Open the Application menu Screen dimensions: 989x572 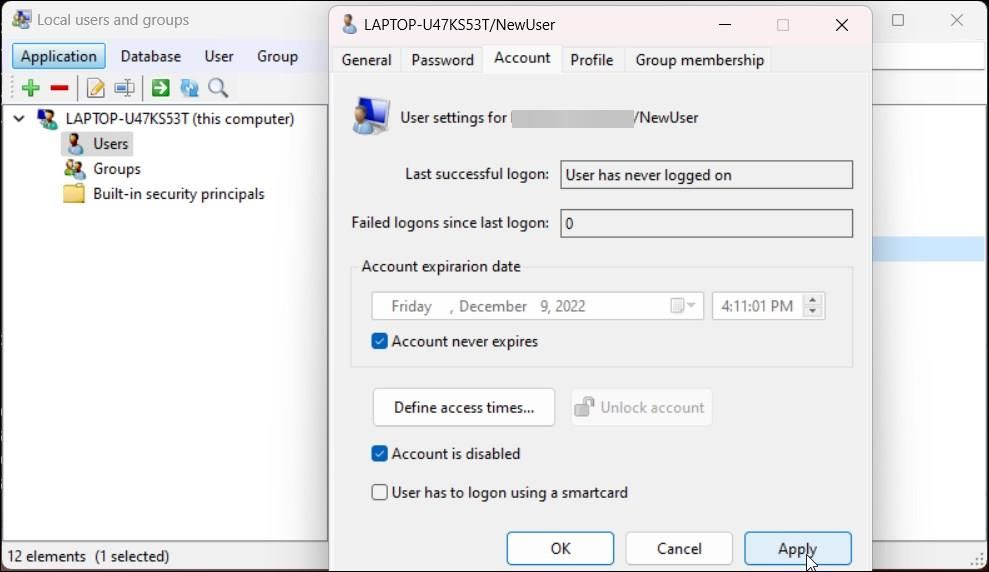click(59, 56)
